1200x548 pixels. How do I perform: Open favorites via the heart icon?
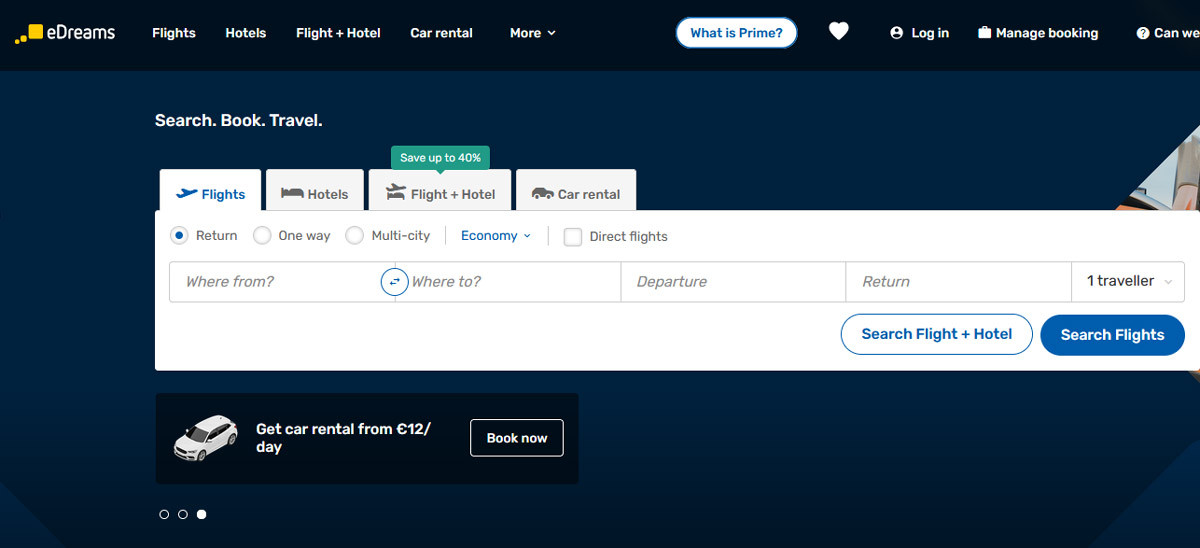(x=838, y=32)
